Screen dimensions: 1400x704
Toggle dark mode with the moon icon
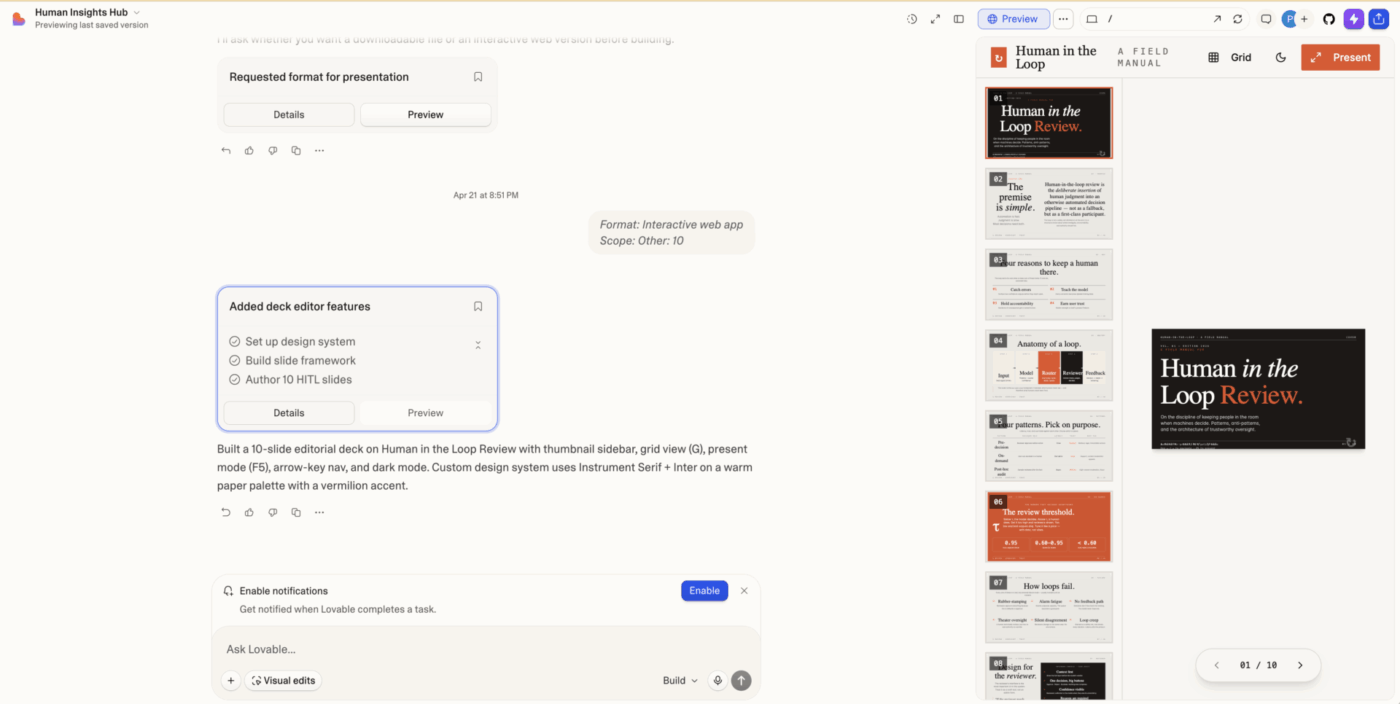point(1281,58)
